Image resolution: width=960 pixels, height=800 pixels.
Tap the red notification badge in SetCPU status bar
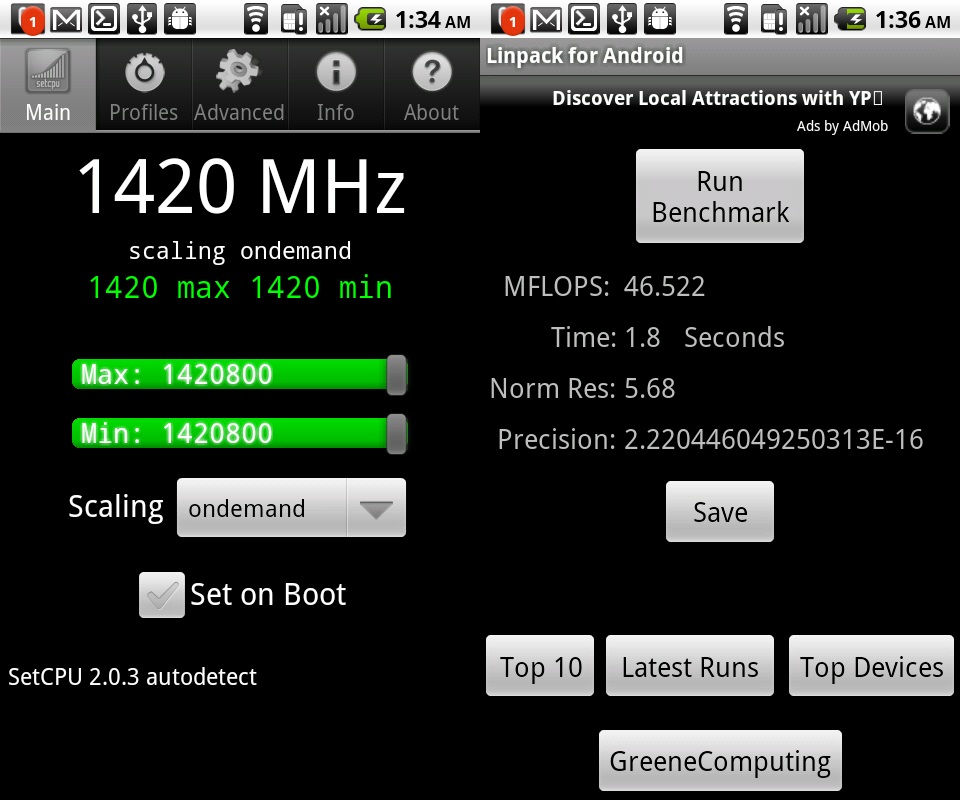point(32,22)
